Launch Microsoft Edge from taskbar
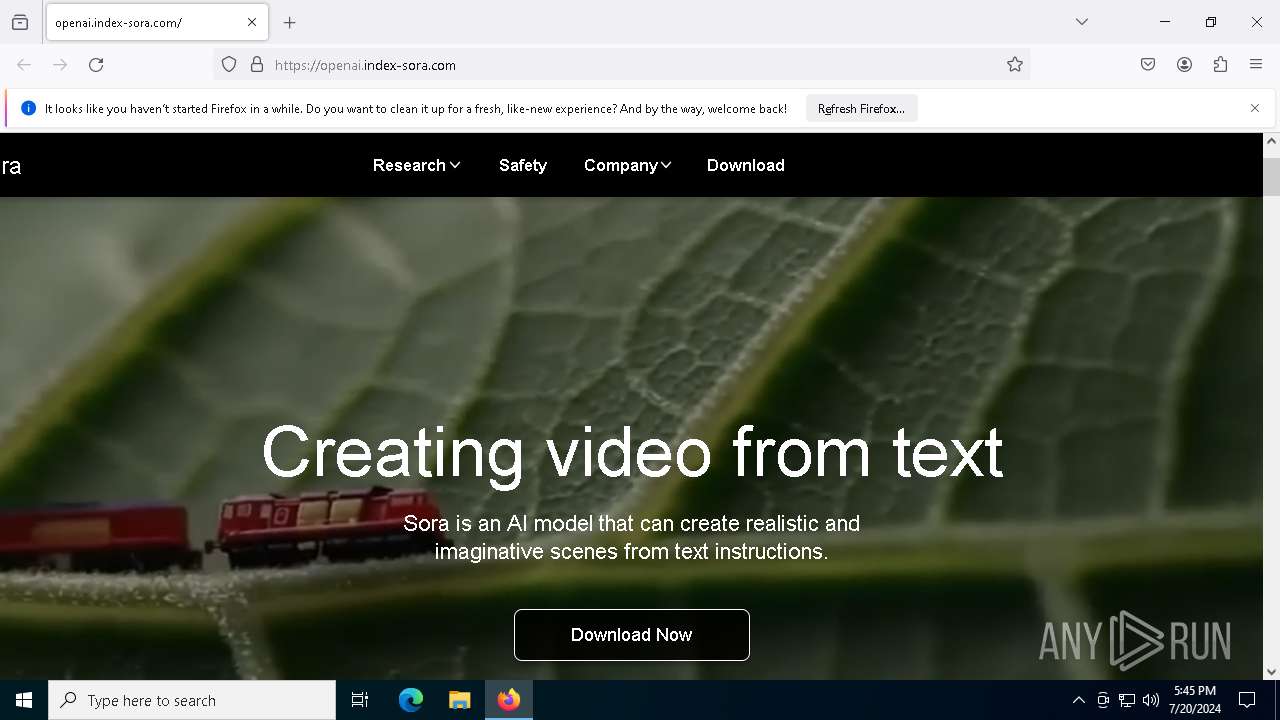Image resolution: width=1280 pixels, height=720 pixels. pyautogui.click(x=411, y=700)
